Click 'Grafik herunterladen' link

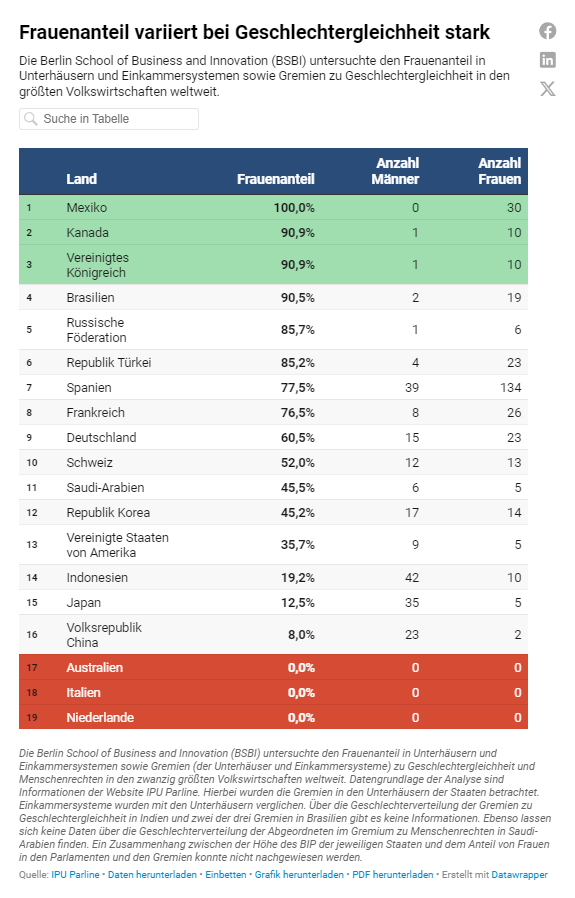pyautogui.click(x=299, y=875)
